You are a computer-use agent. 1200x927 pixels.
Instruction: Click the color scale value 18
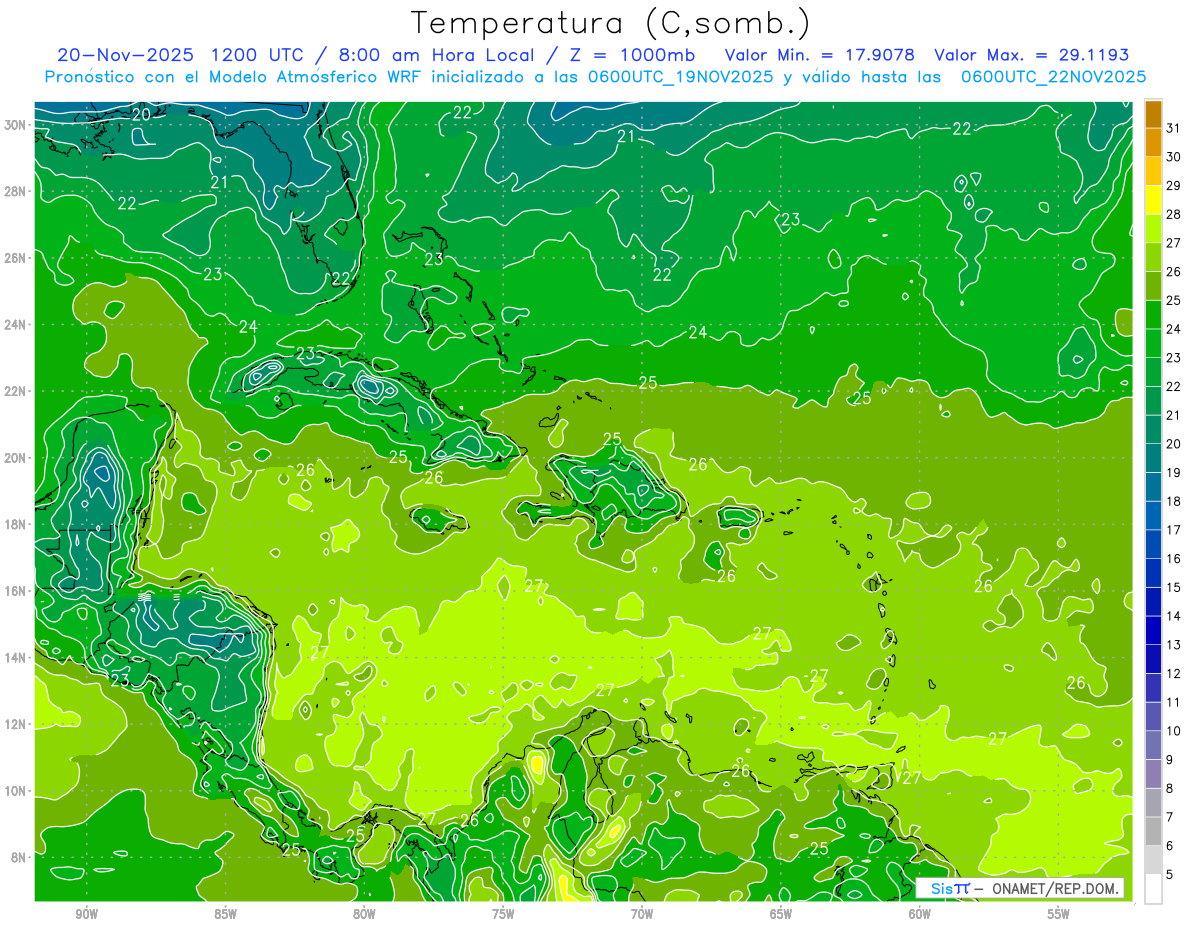pos(1174,501)
